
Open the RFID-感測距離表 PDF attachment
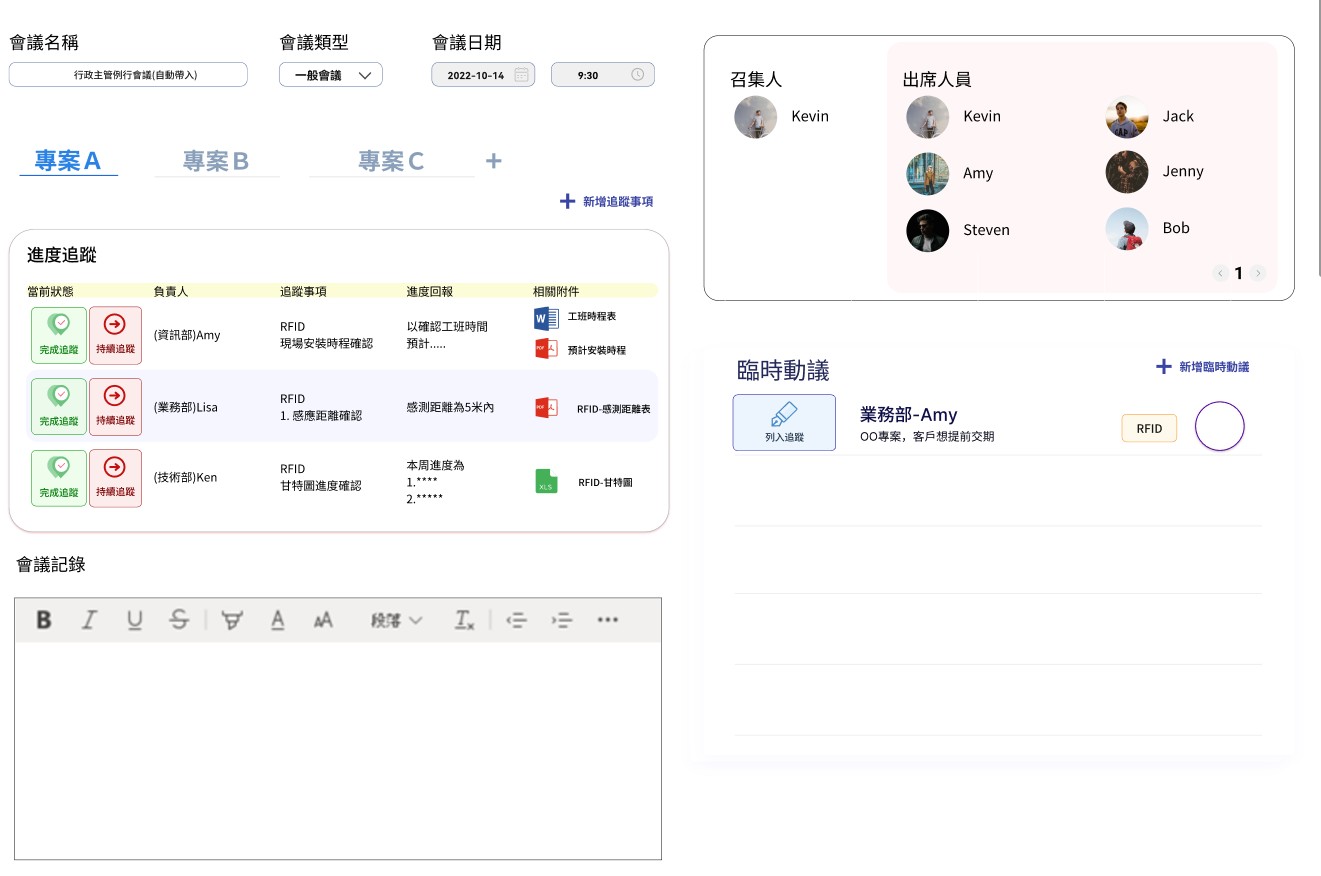593,408
